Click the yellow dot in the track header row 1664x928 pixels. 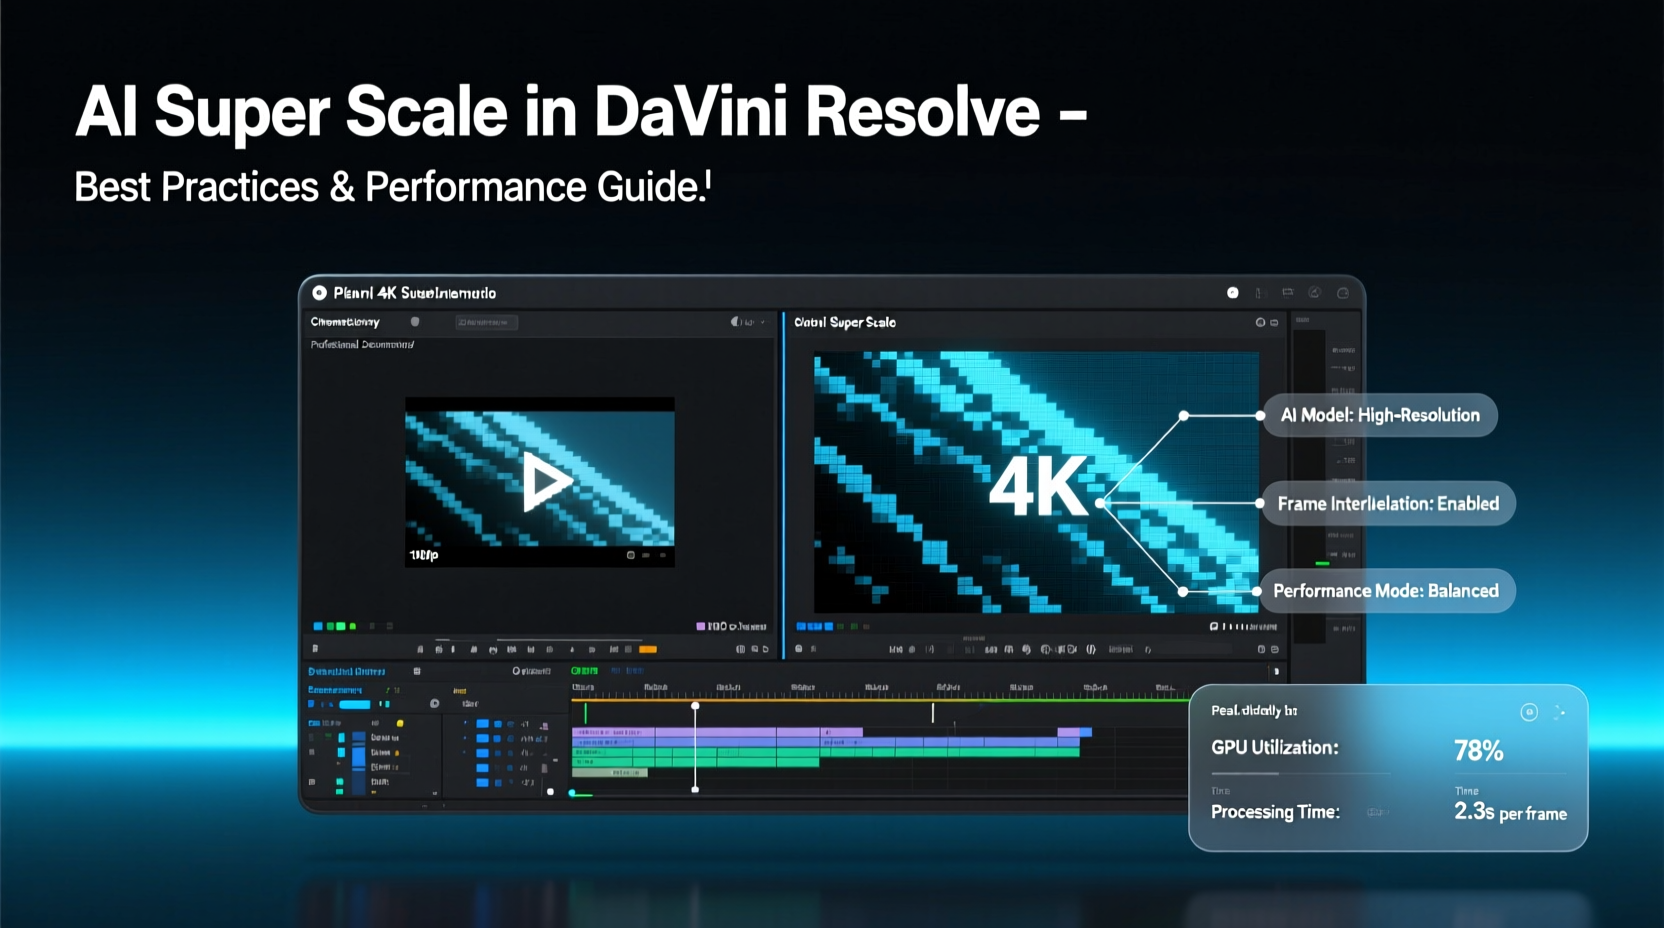pos(400,723)
